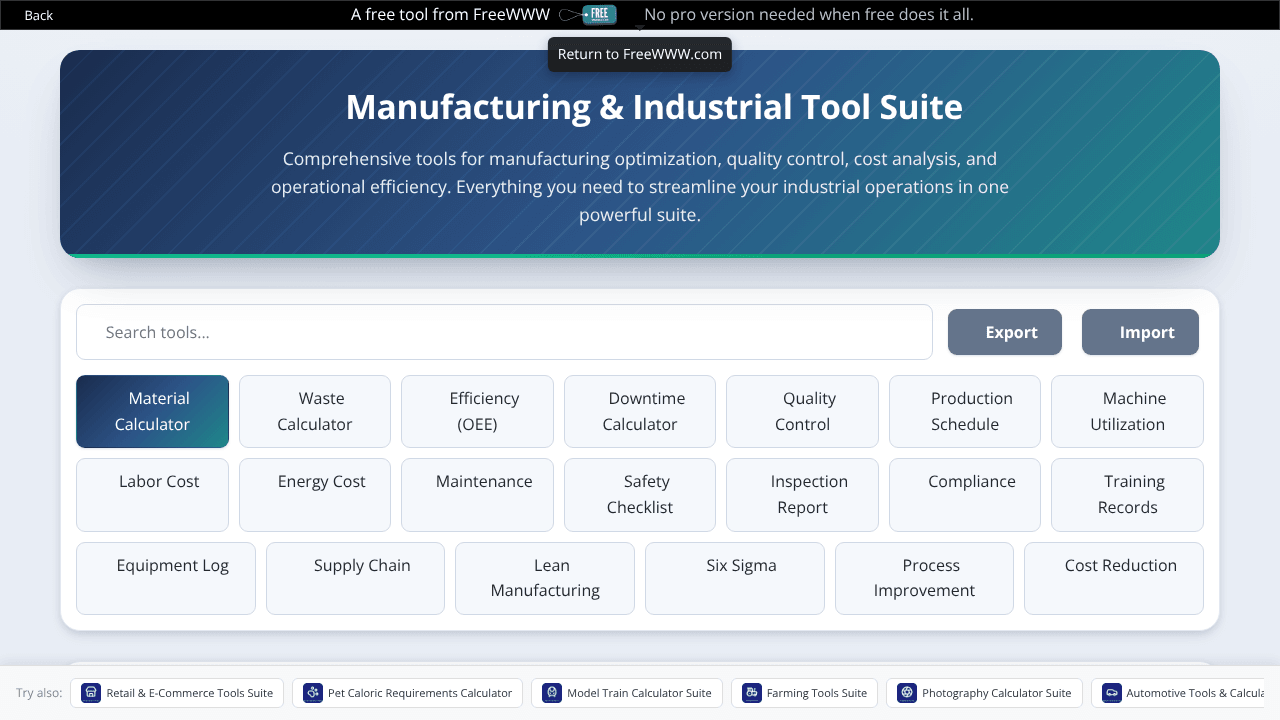Viewport: 1280px width, 720px height.
Task: Switch to Safety Checklist tab
Action: tap(640, 495)
